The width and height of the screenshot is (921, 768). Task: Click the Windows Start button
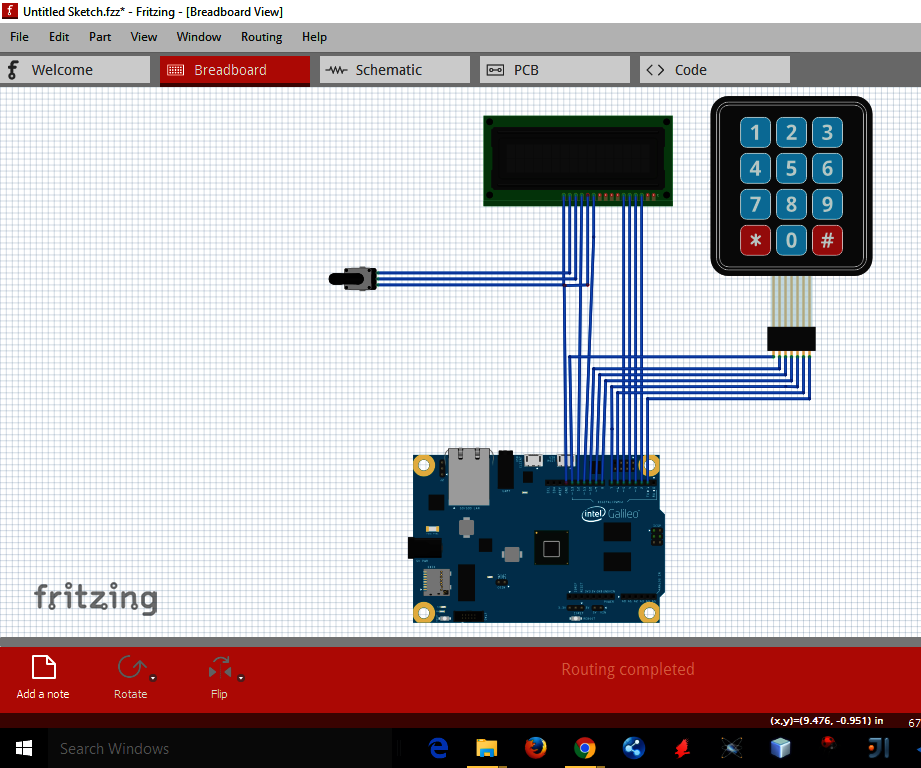23,747
